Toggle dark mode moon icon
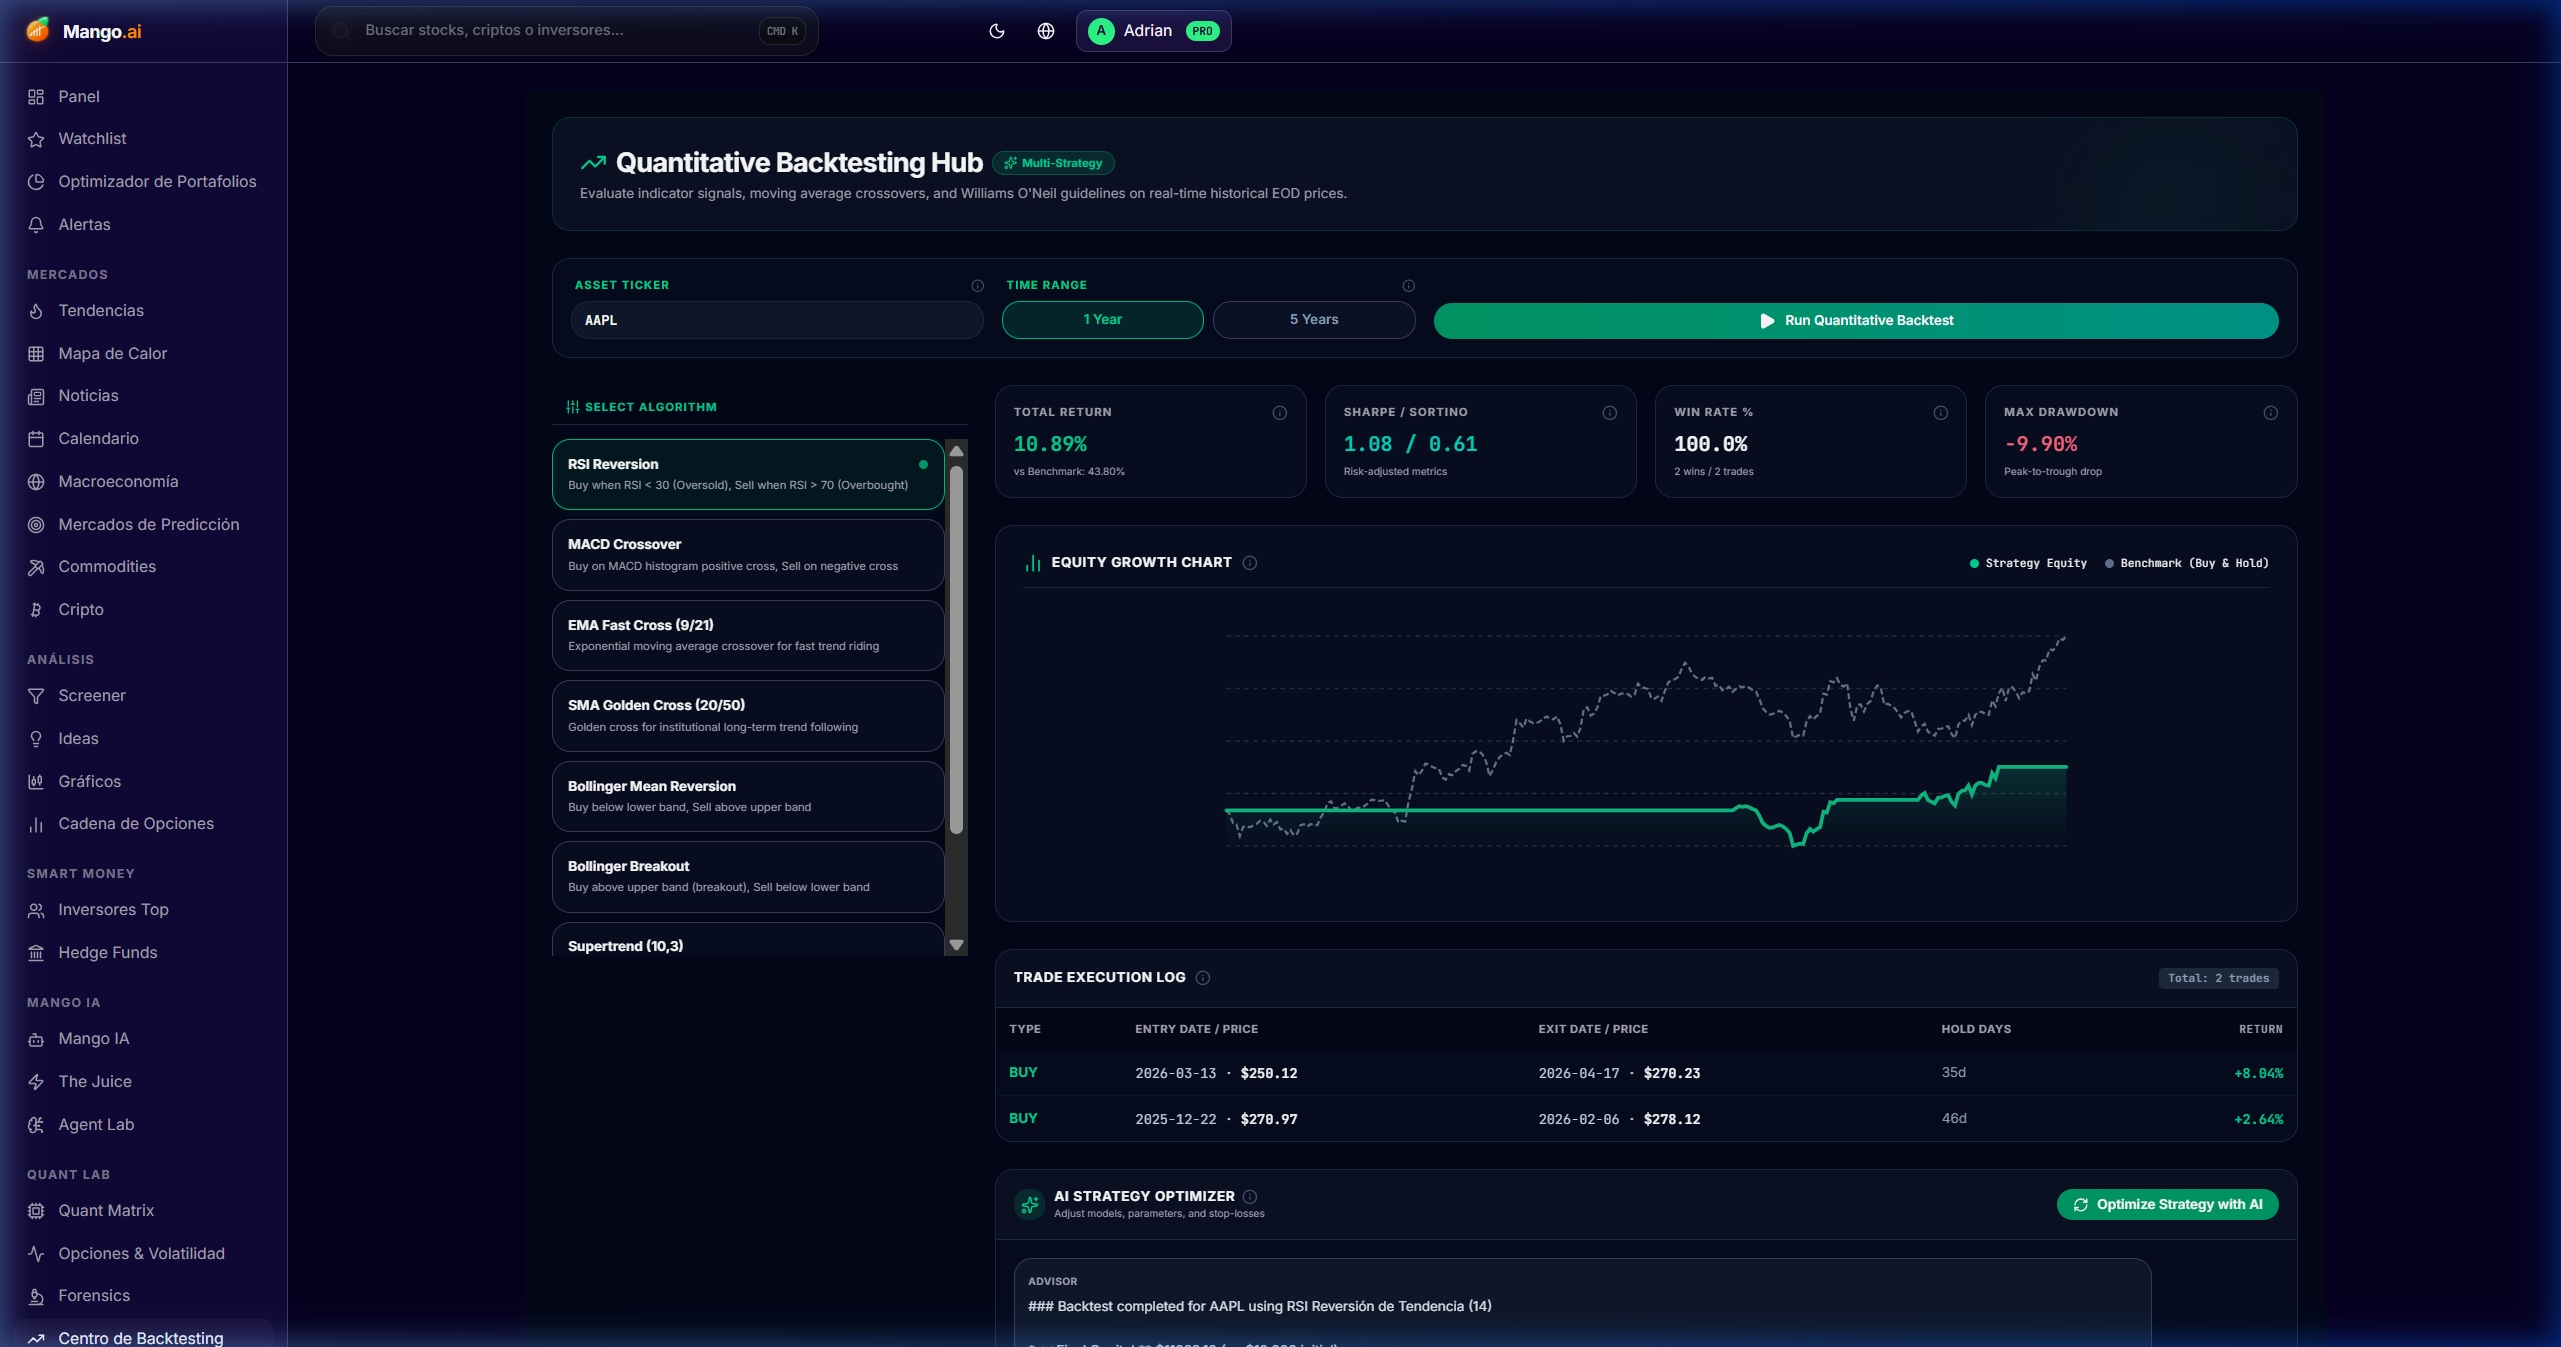2561x1347 pixels. click(996, 31)
